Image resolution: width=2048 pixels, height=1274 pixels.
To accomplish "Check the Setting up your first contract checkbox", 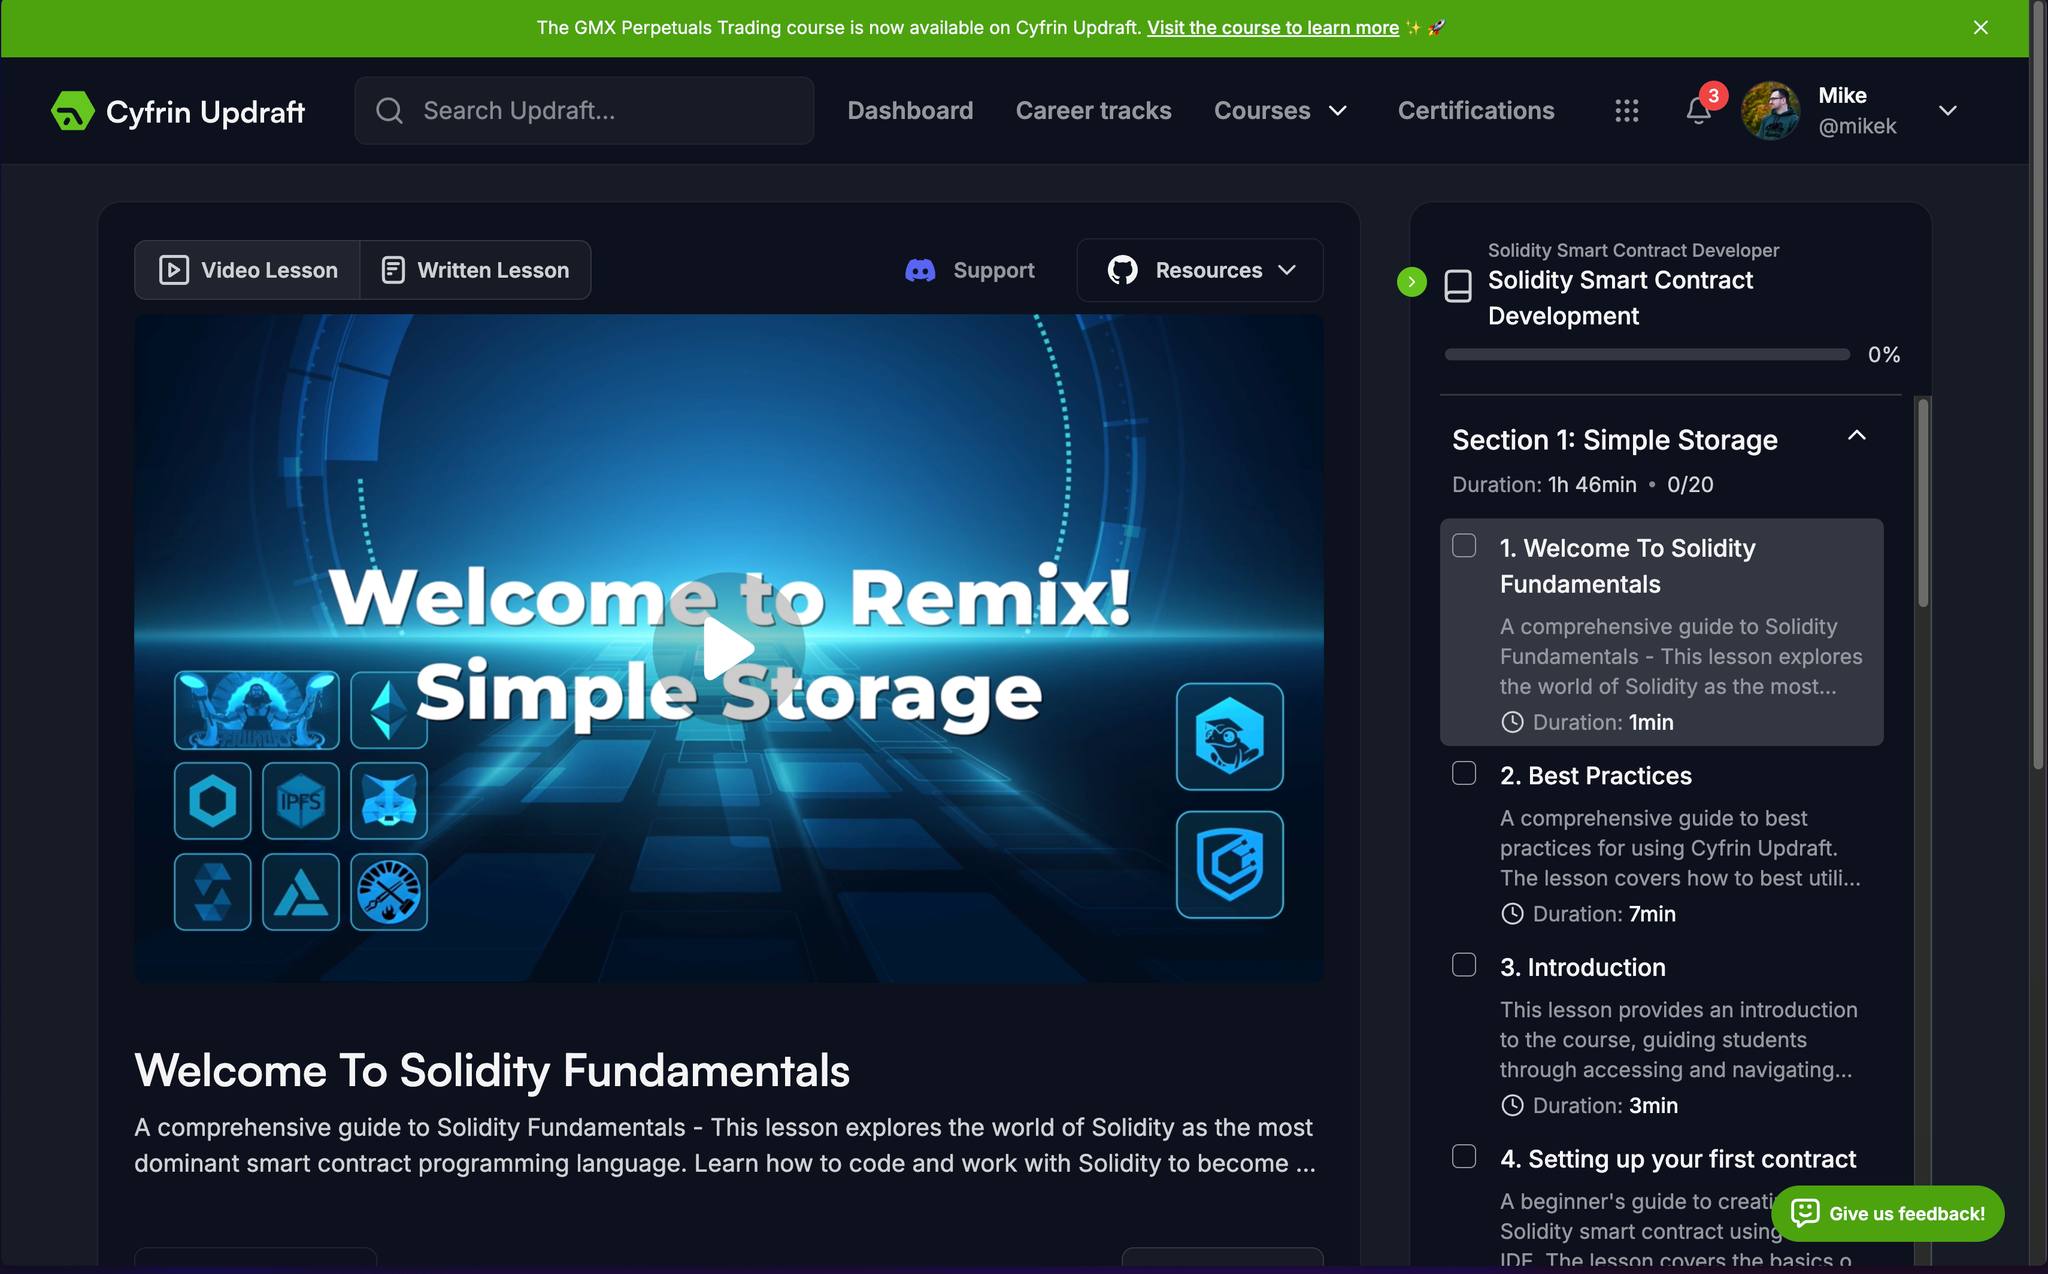I will (x=1464, y=1157).
